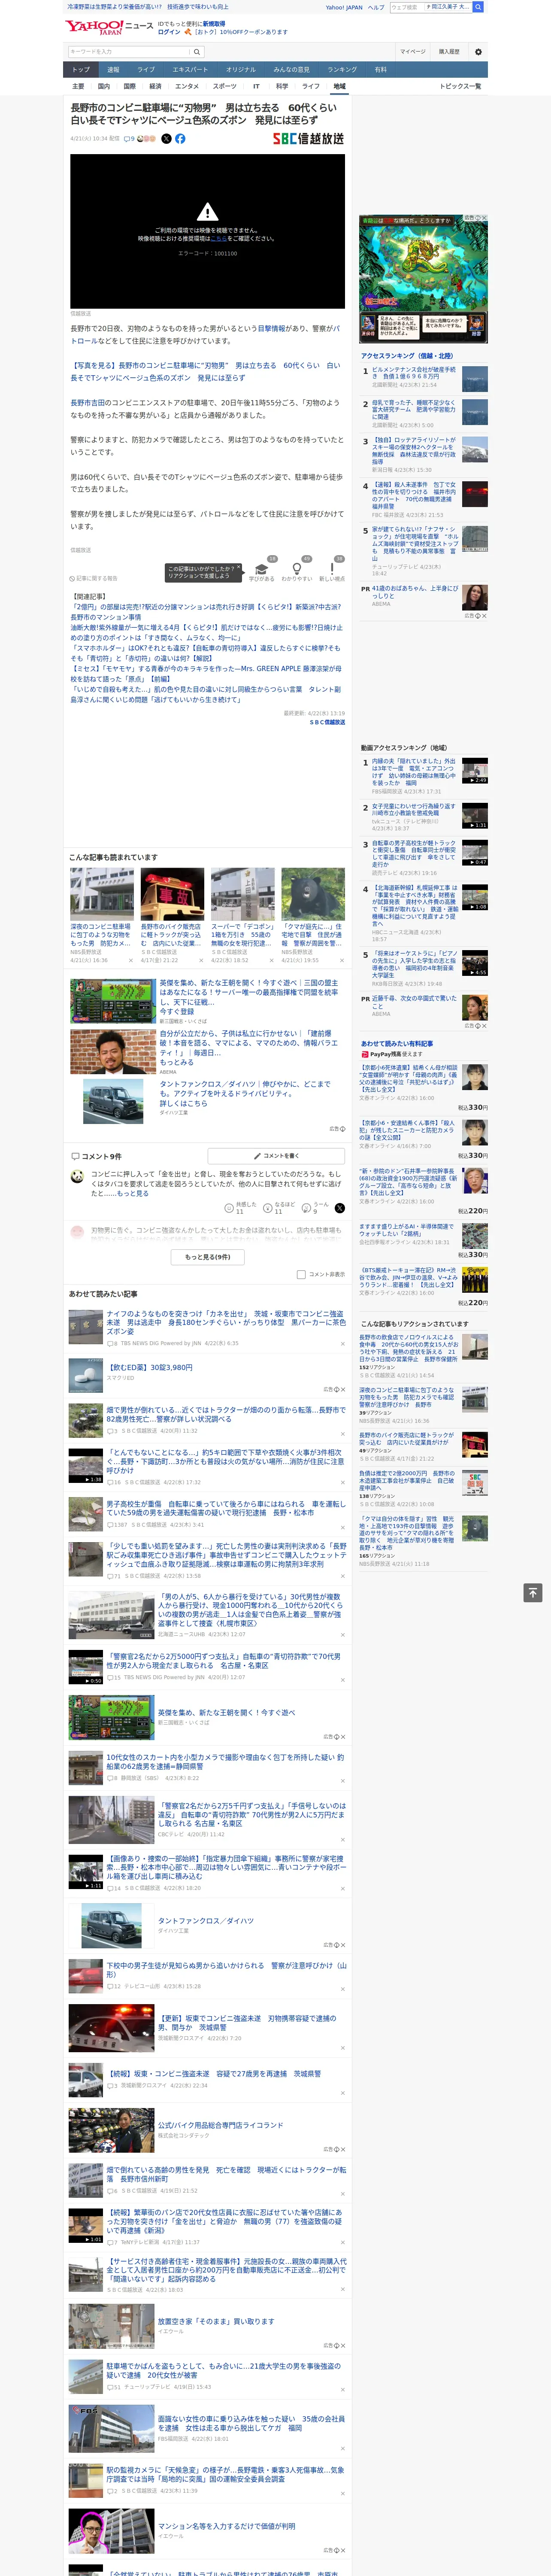Click 新規取得 ID link
551x2576 pixels.
pyautogui.click(x=214, y=24)
